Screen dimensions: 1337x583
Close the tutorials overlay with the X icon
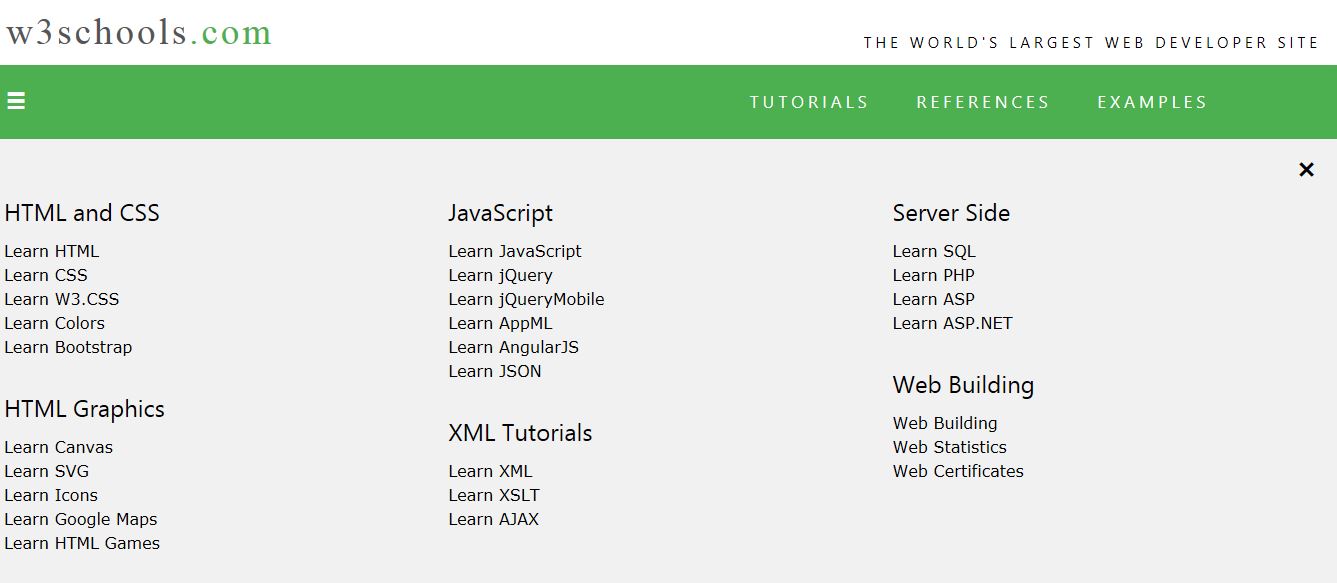[x=1306, y=169]
